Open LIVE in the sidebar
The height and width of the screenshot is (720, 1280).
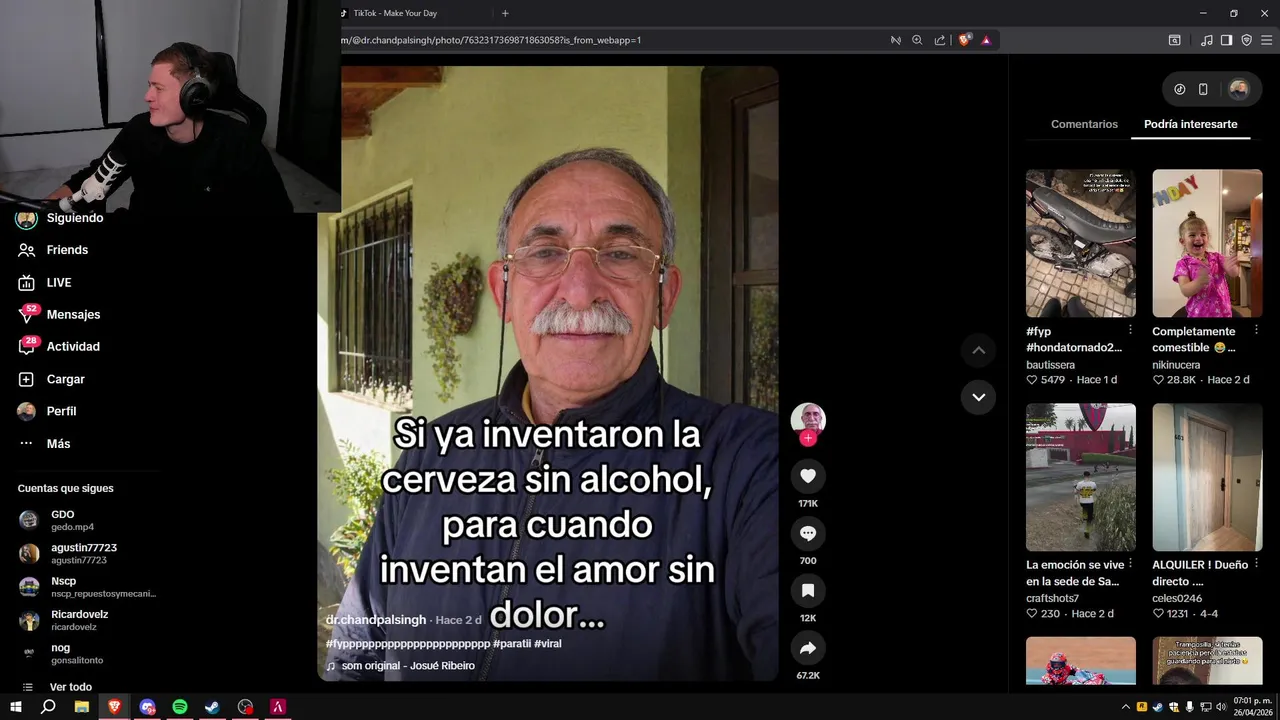(x=45, y=283)
